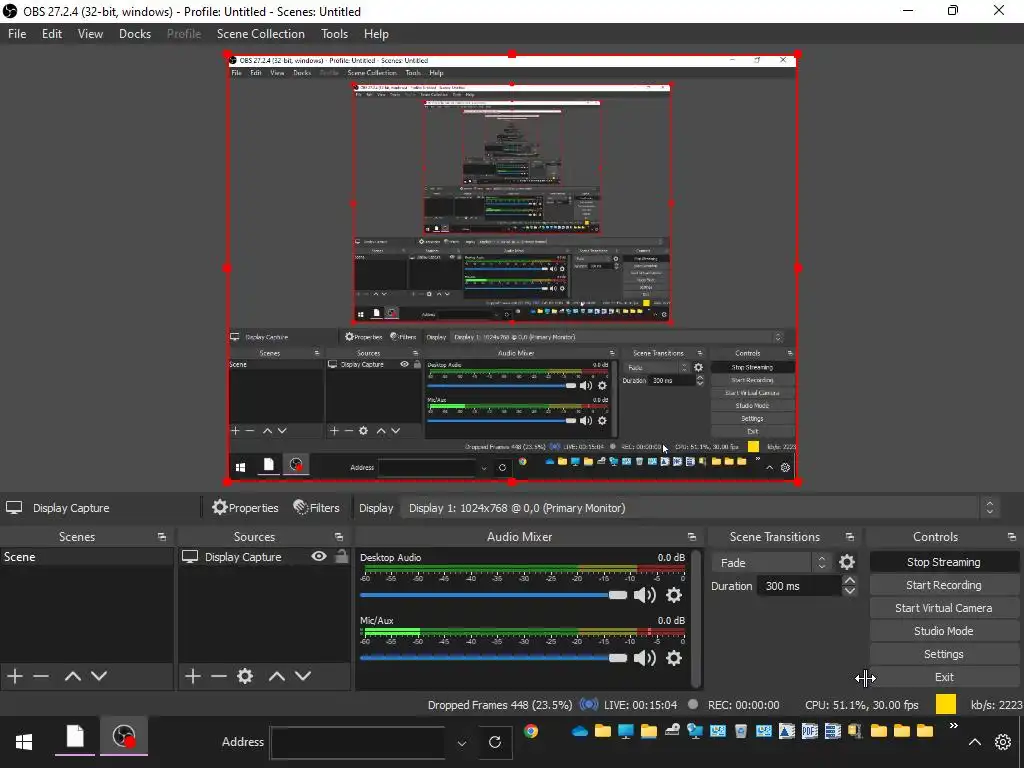Pop out the Audio Mixer dock
This screenshot has height=768, width=1024.
point(692,537)
